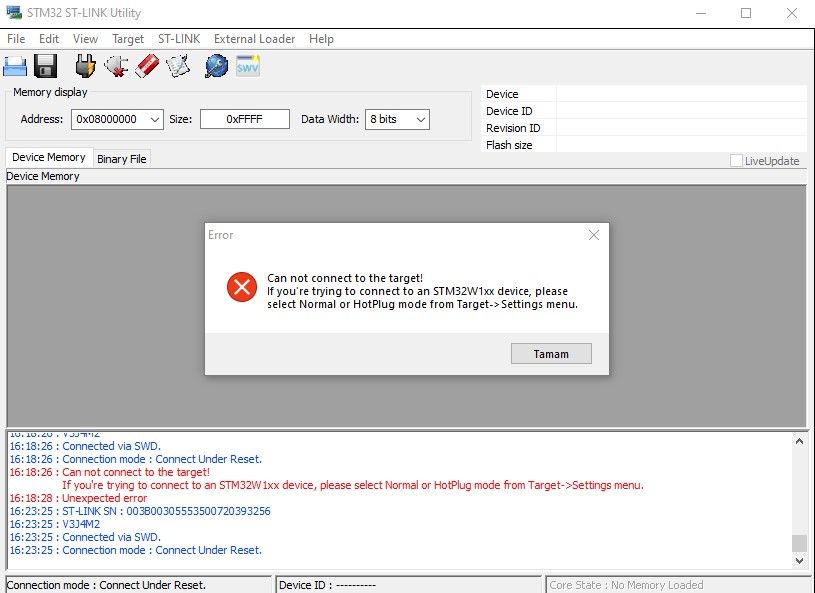Click log line '16:23:25 : V3J4M2'
This screenshot has width=815, height=593.
(x=55, y=524)
